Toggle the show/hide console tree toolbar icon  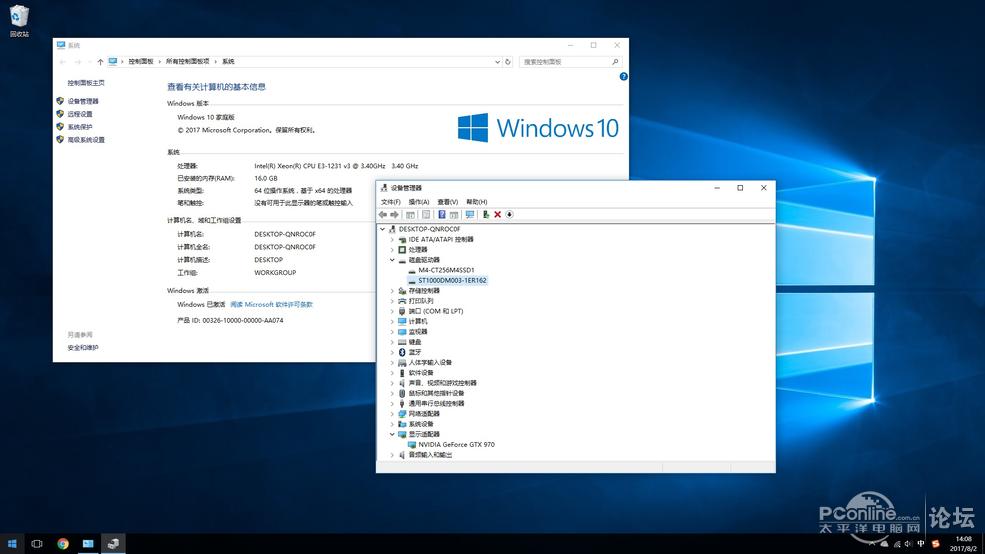coord(410,215)
